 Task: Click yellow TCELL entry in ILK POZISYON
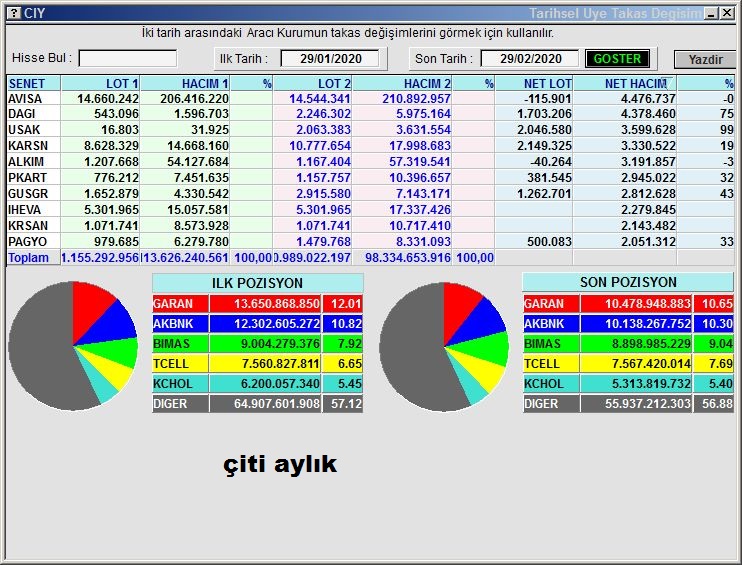click(178, 364)
